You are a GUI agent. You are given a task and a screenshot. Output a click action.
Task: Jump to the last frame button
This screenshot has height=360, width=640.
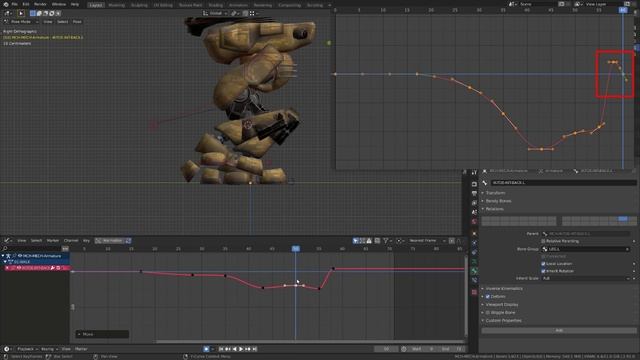255,349
